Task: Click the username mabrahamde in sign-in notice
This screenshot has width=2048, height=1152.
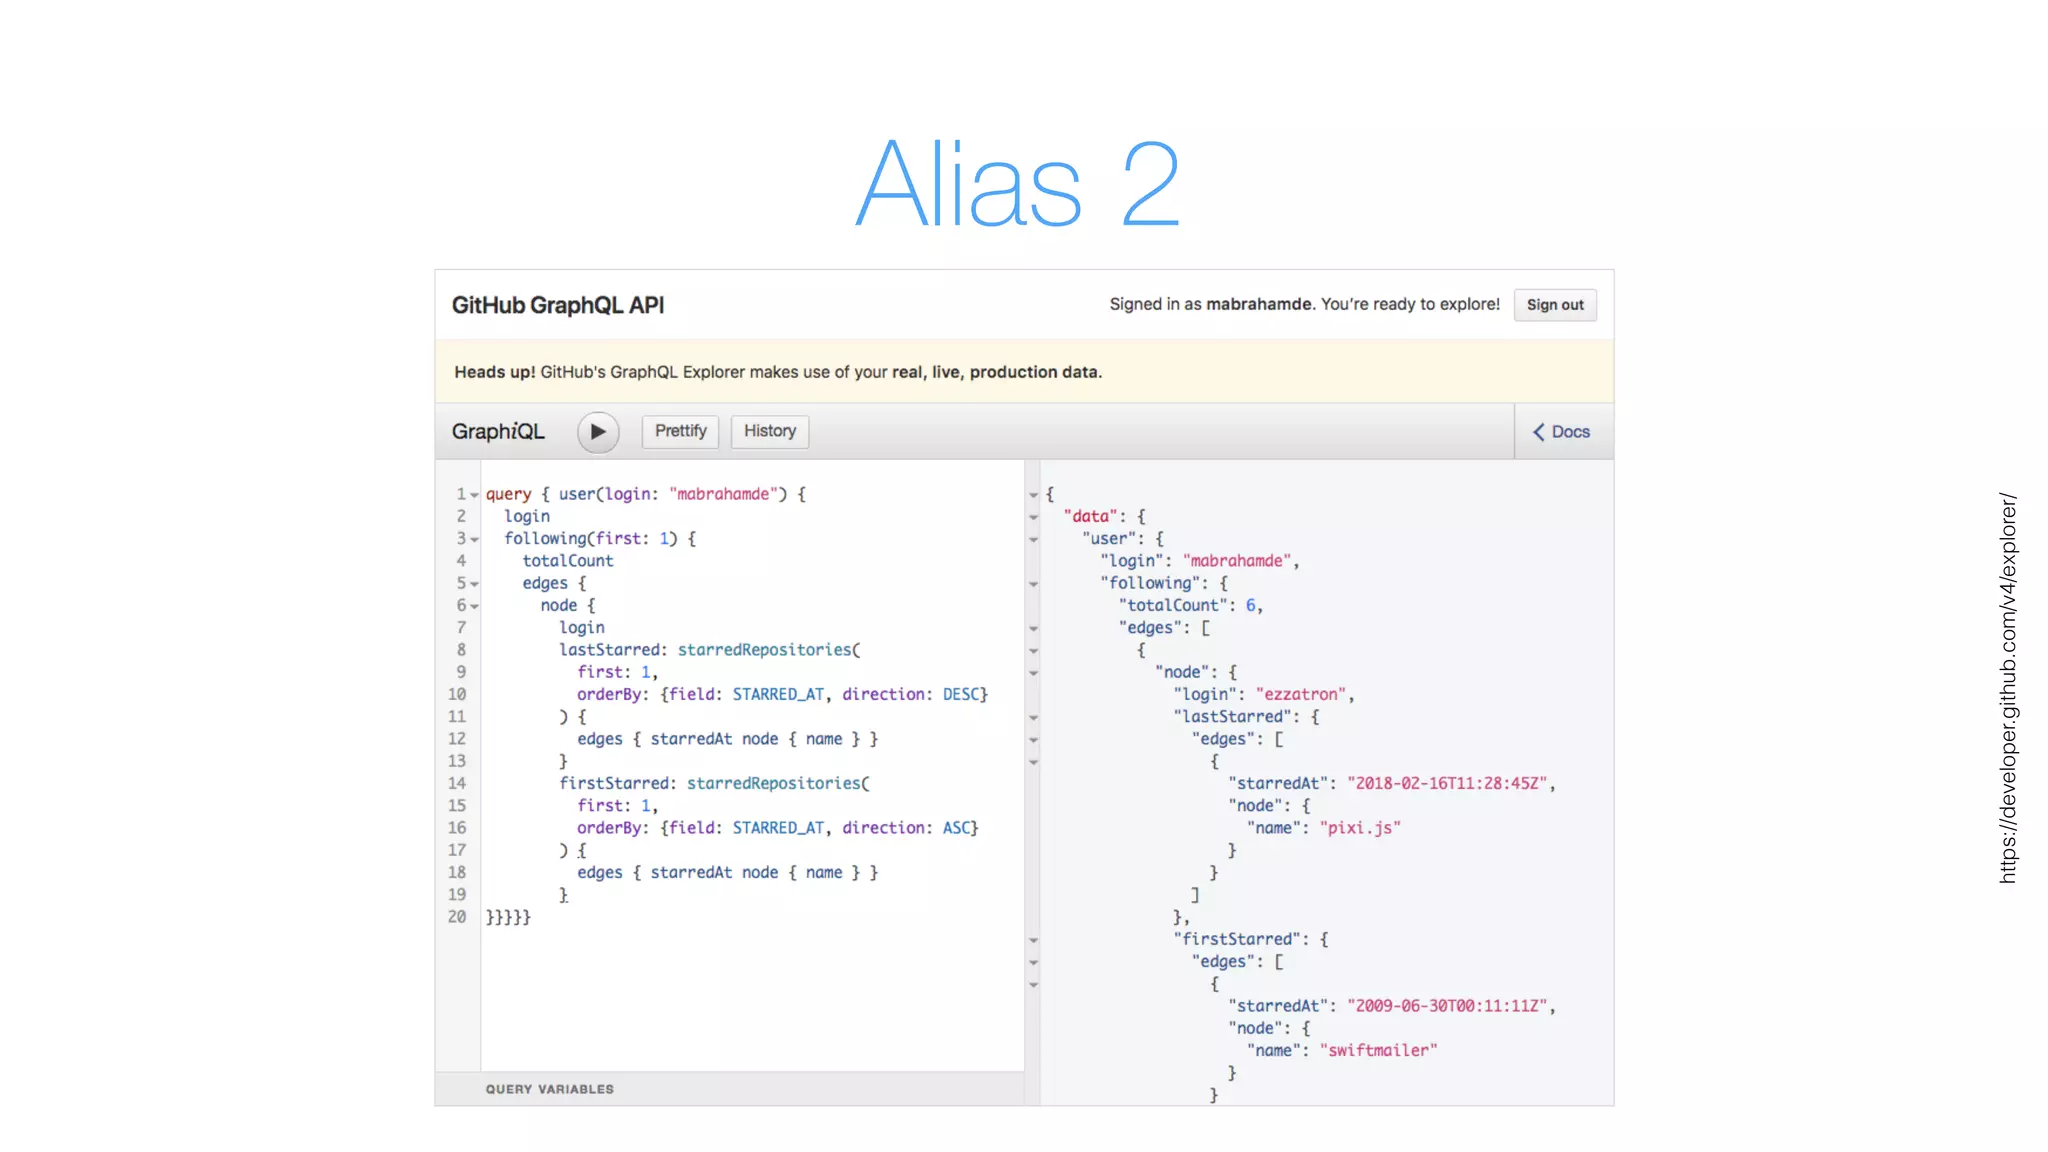Action: pyautogui.click(x=1259, y=304)
